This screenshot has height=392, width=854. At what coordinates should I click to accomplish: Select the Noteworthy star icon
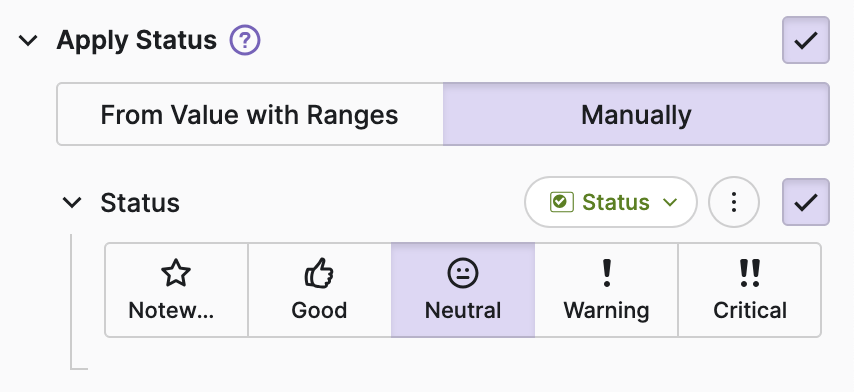click(176, 273)
